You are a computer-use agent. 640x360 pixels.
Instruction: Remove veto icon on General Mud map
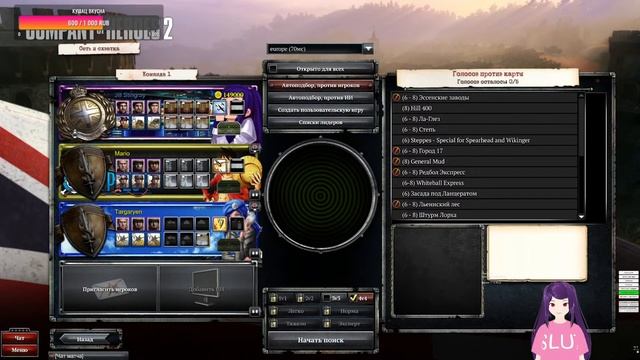(x=396, y=161)
